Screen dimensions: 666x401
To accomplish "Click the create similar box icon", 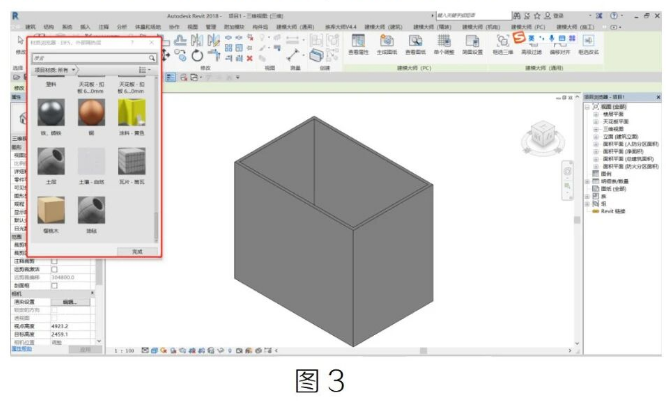I will pyautogui.click(x=316, y=55).
